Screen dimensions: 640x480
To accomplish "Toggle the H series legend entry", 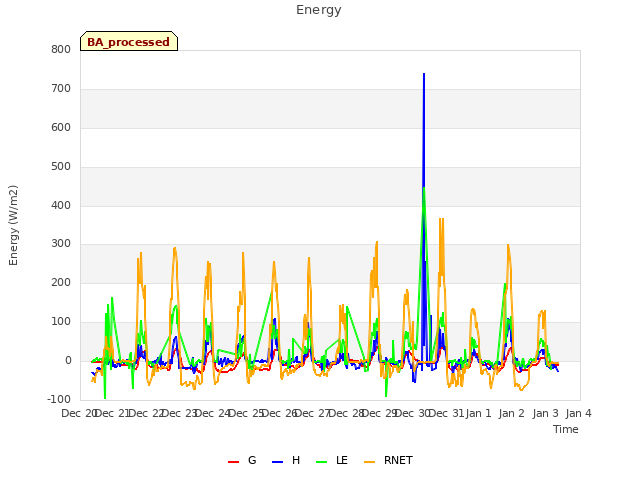I will click(x=286, y=461).
